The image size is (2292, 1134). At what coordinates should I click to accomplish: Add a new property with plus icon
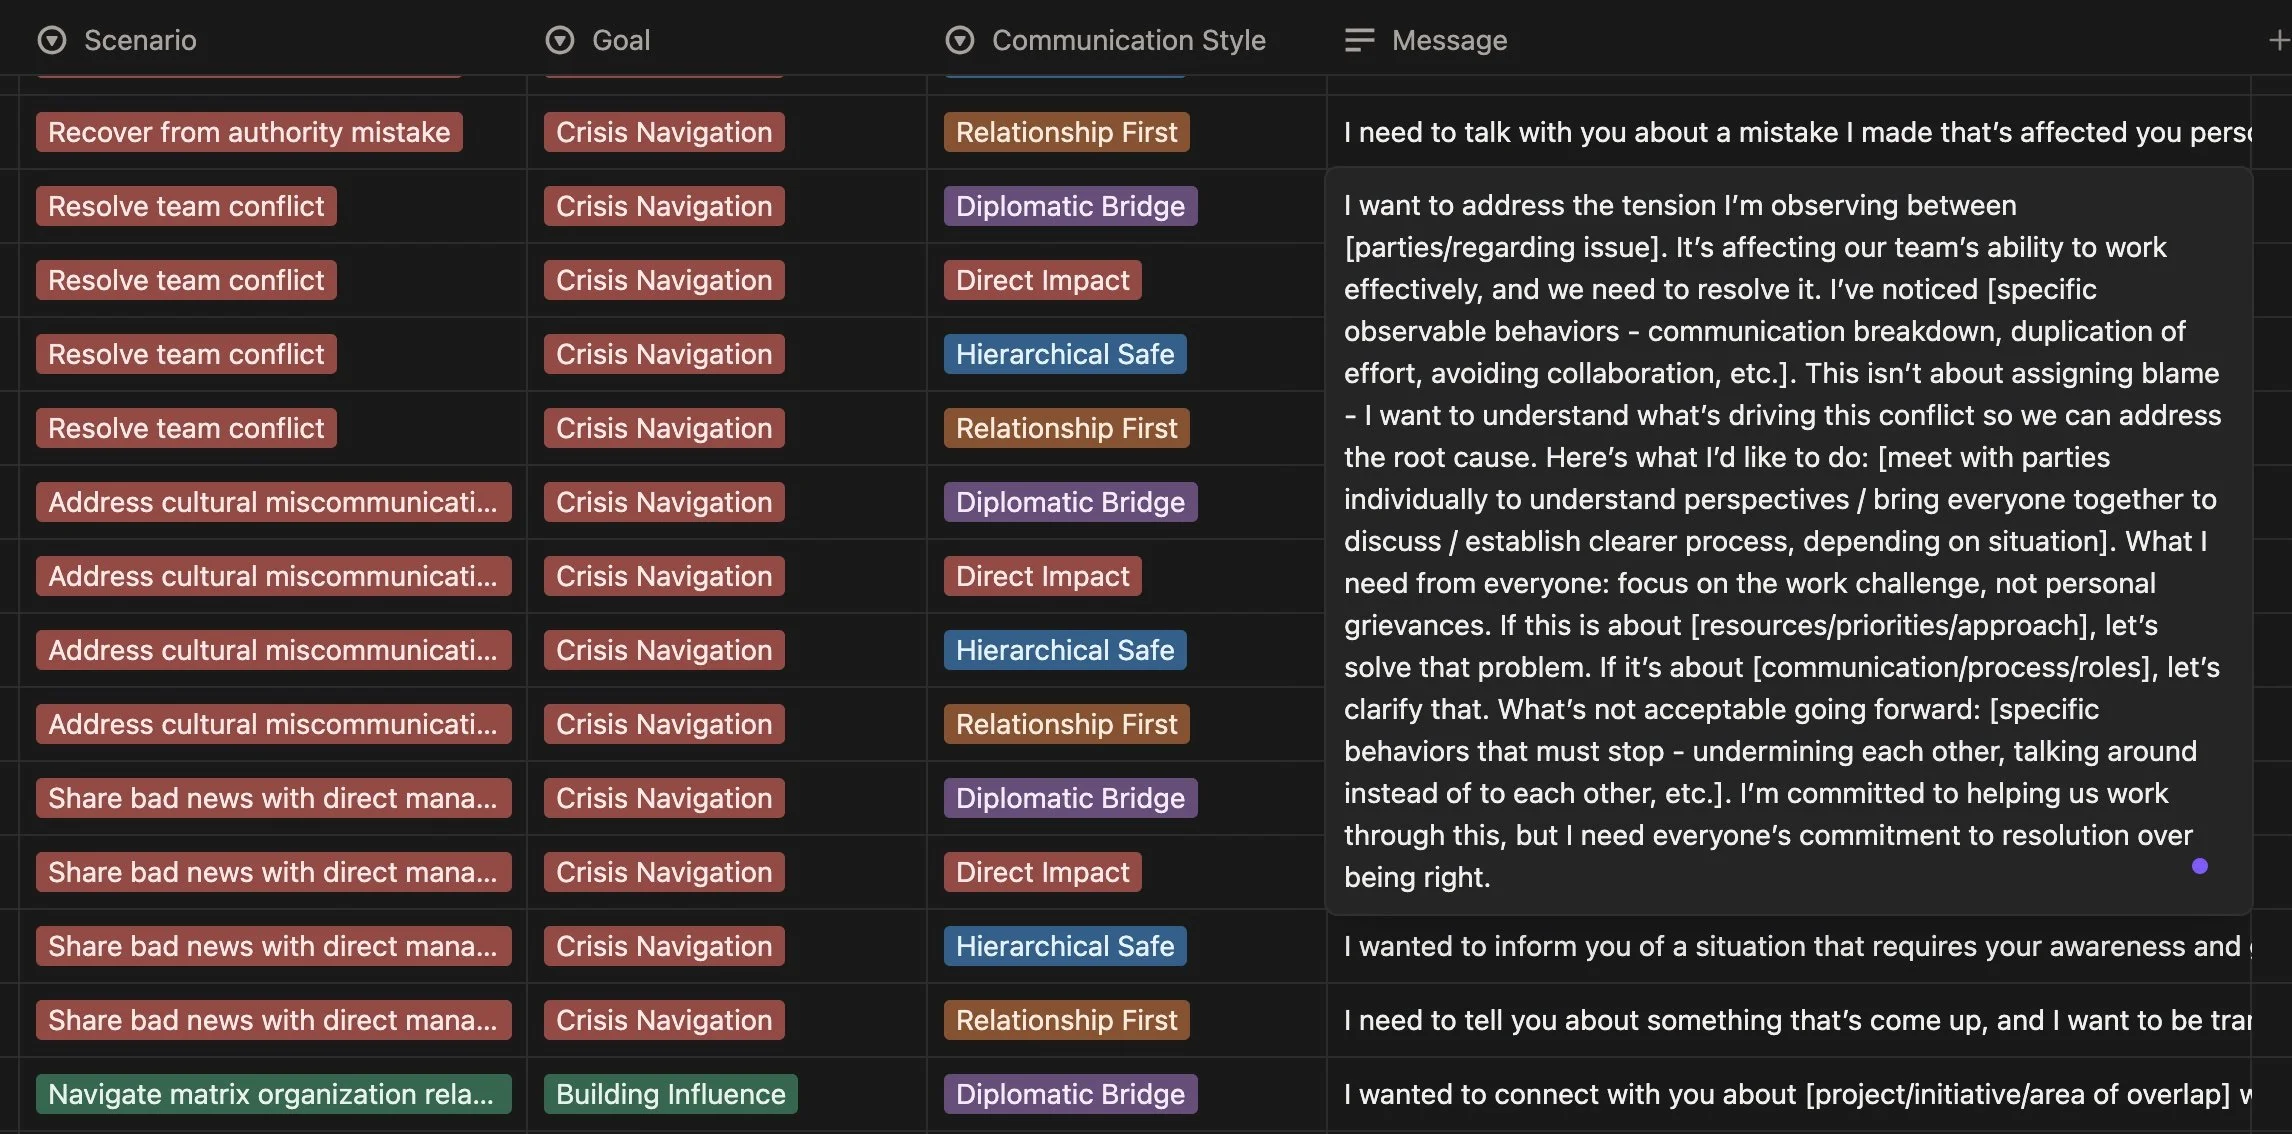(x=2279, y=40)
